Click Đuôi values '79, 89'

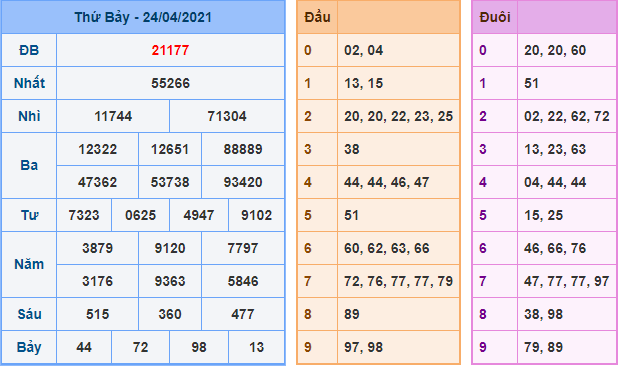coord(544,347)
